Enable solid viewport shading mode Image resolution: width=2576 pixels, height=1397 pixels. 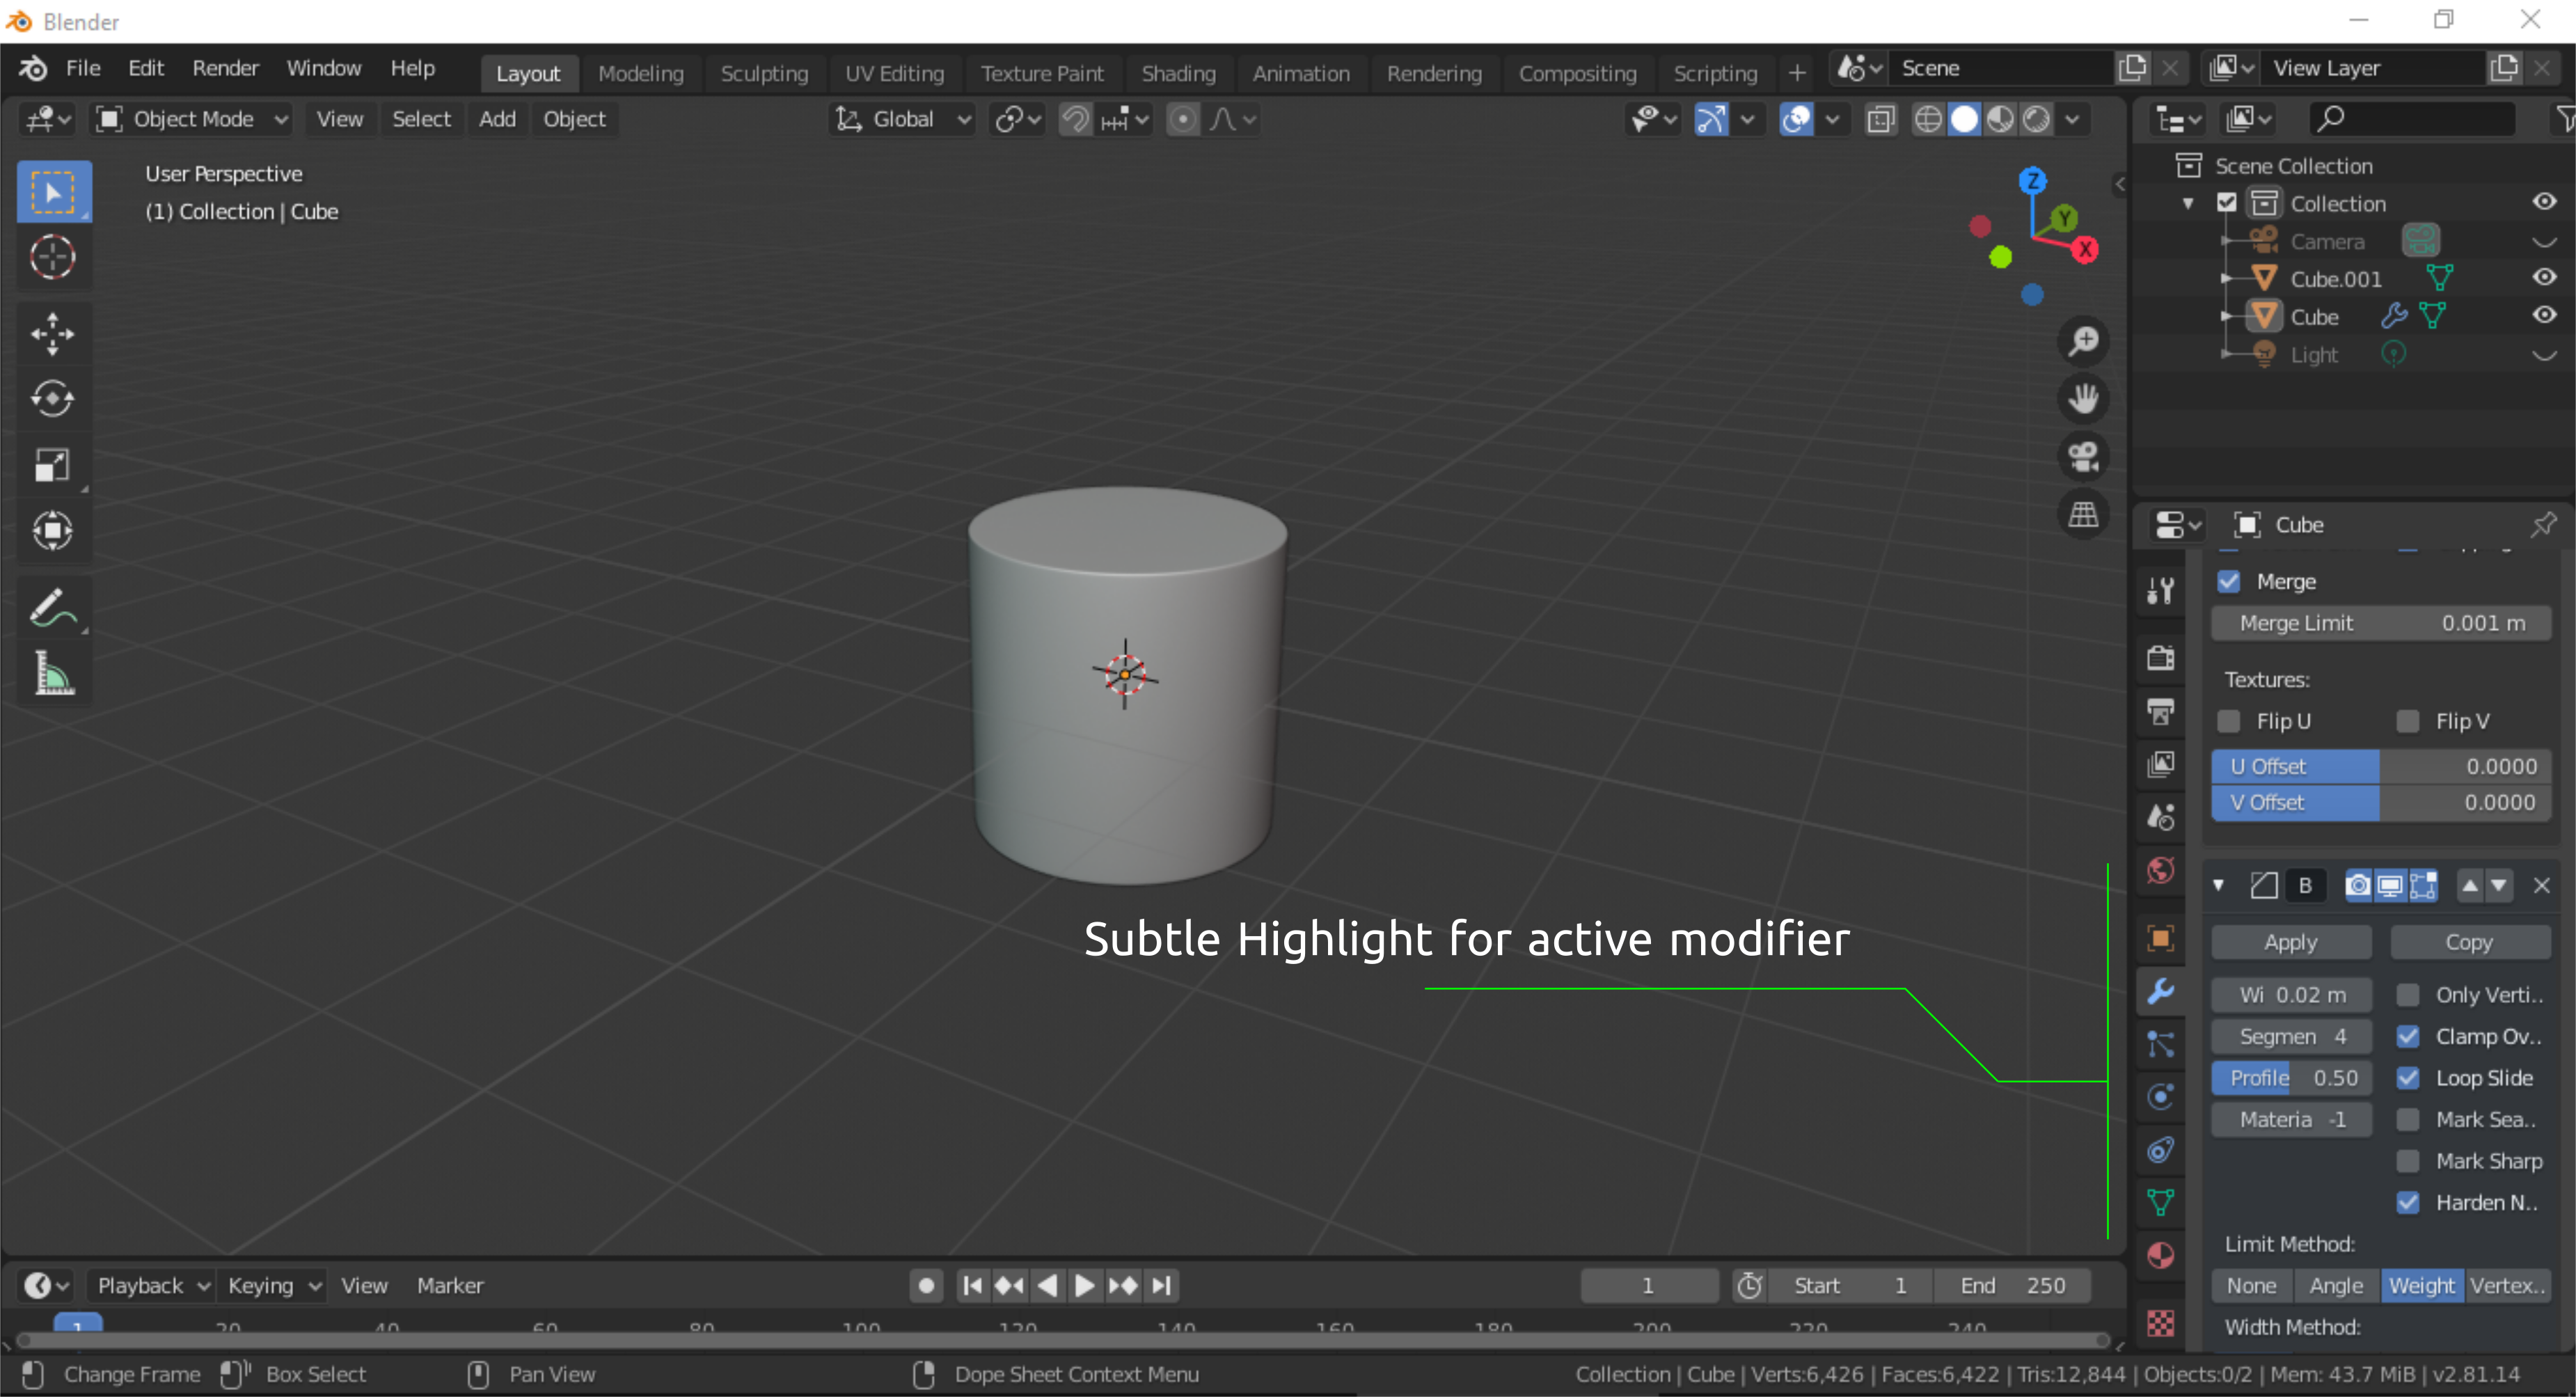(x=1964, y=119)
